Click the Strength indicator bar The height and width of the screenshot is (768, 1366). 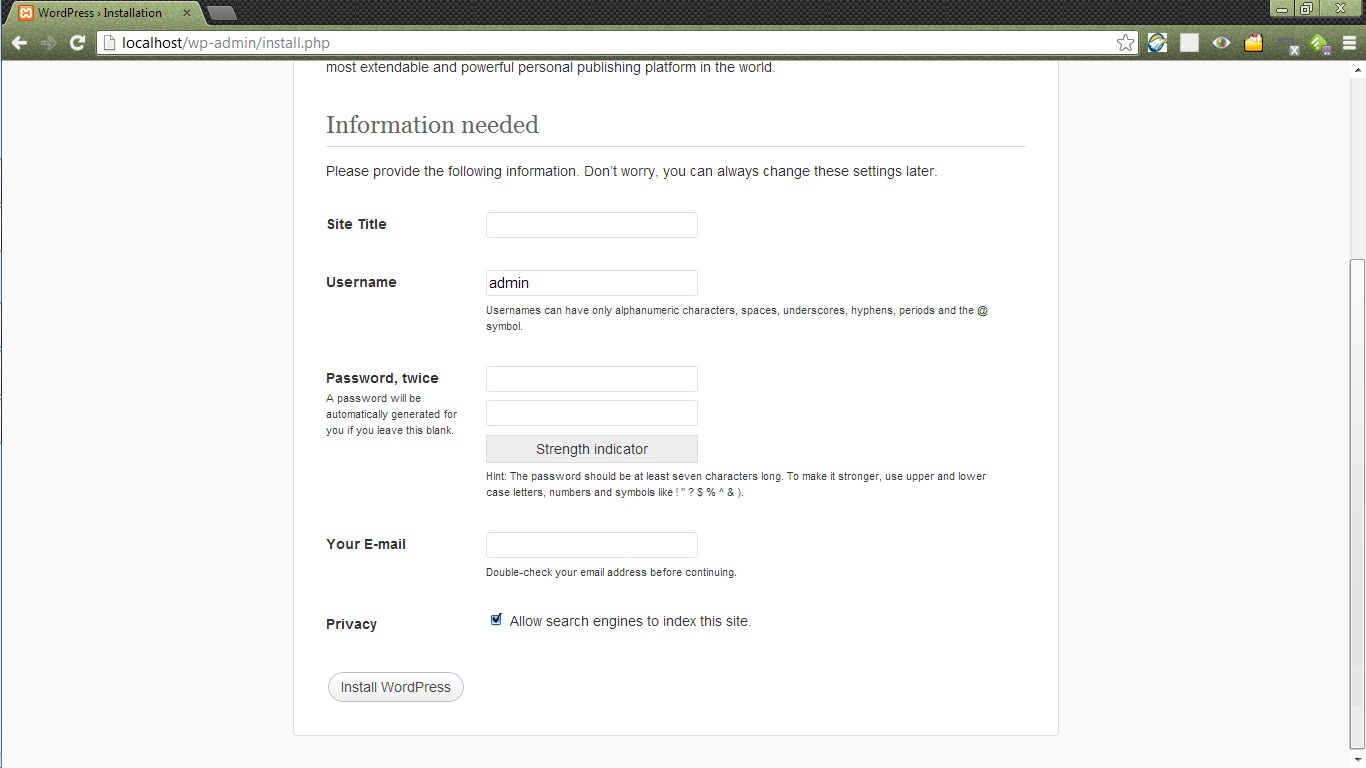[x=591, y=449]
